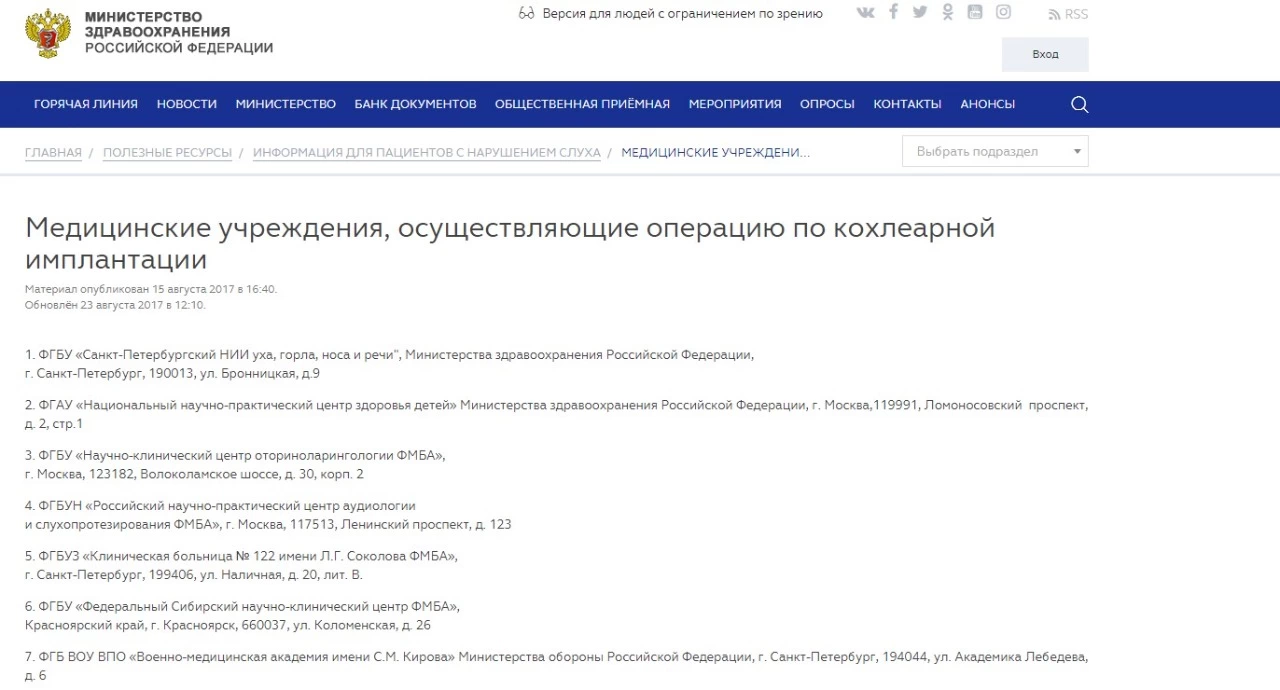The width and height of the screenshot is (1280, 690).
Task: Go to Главная breadcrumb link
Action: point(53,152)
